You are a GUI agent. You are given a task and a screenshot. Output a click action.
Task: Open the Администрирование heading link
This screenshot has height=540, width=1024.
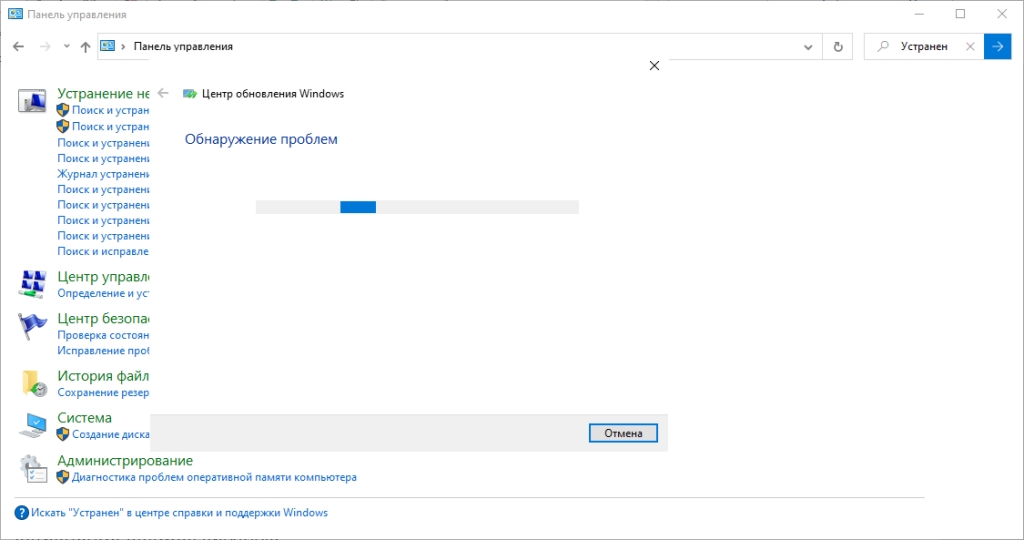coord(125,460)
